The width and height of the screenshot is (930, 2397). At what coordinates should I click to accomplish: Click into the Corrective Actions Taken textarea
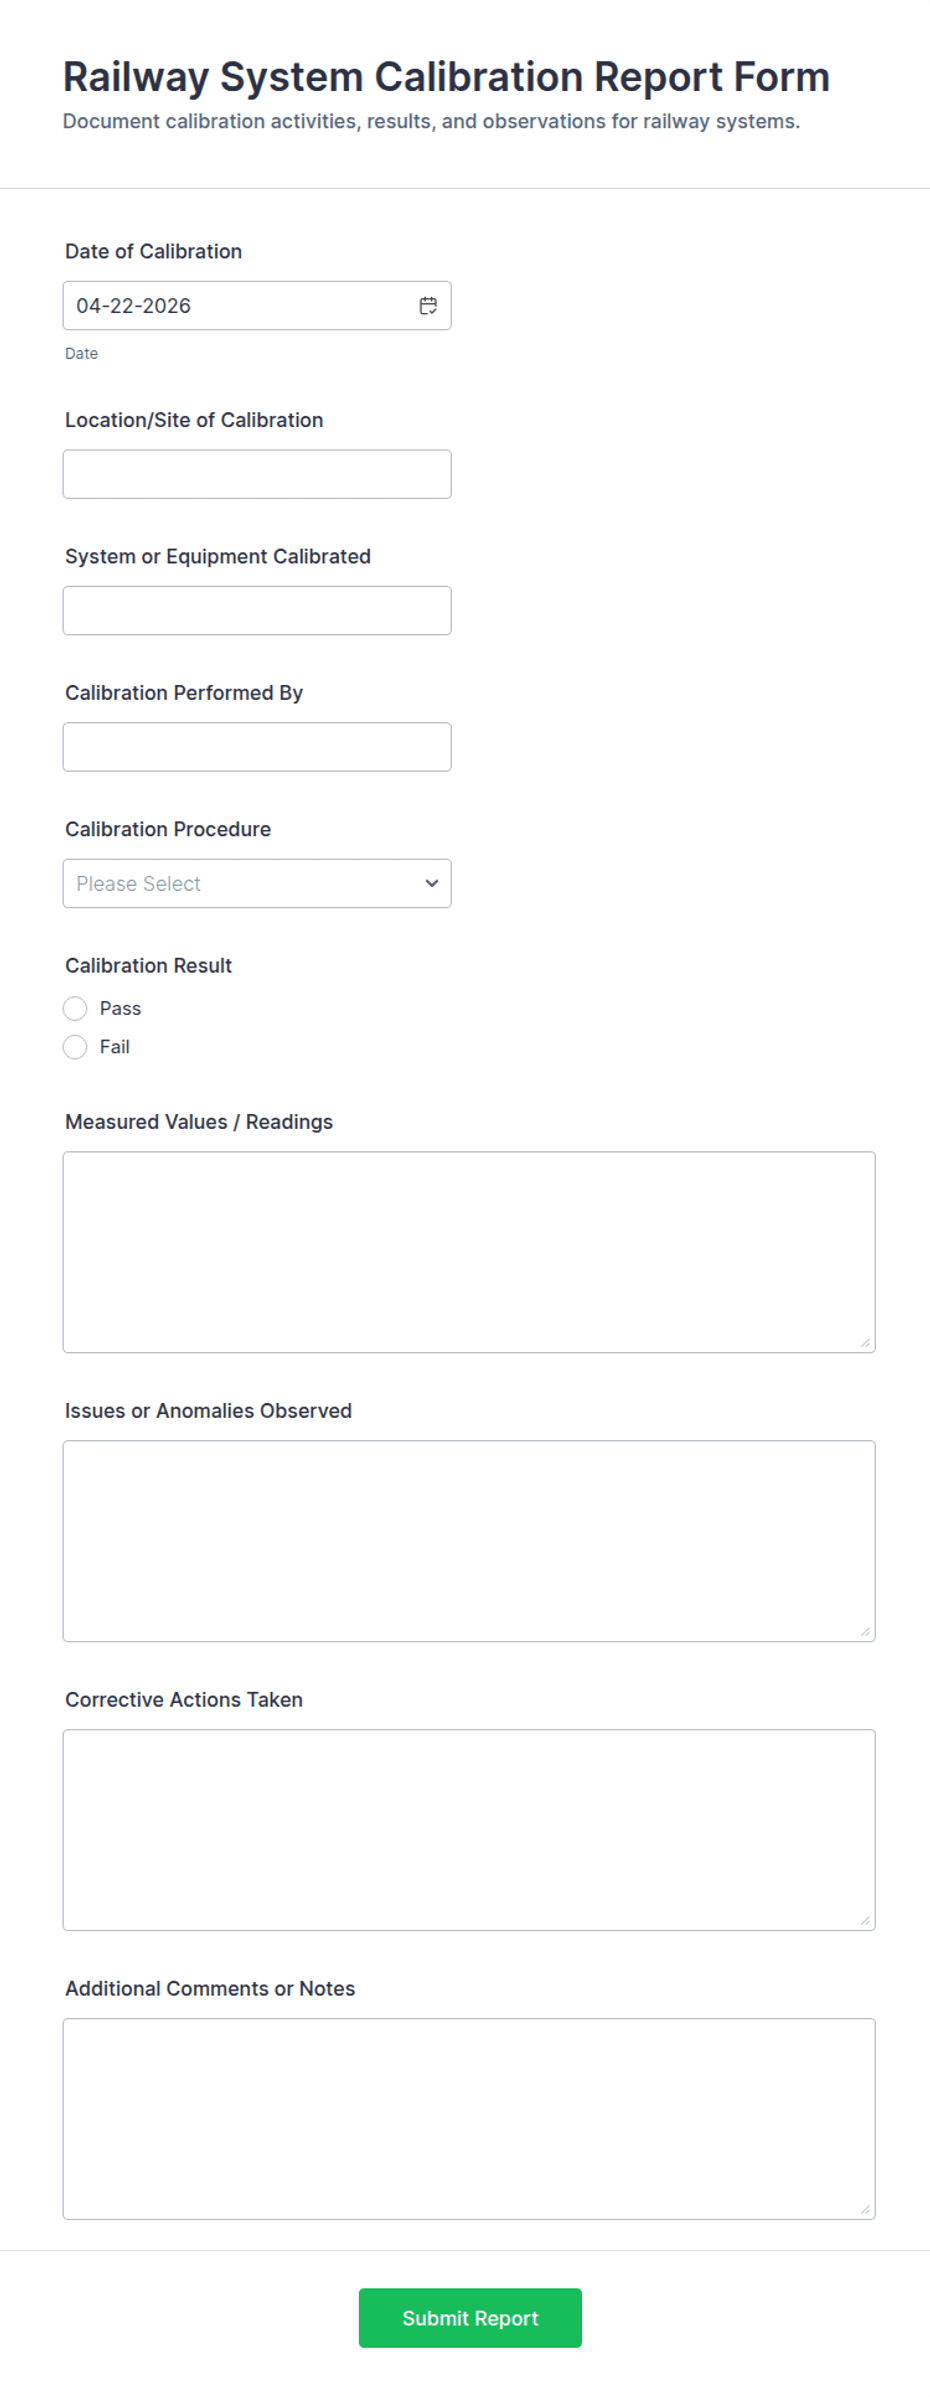(x=468, y=1829)
